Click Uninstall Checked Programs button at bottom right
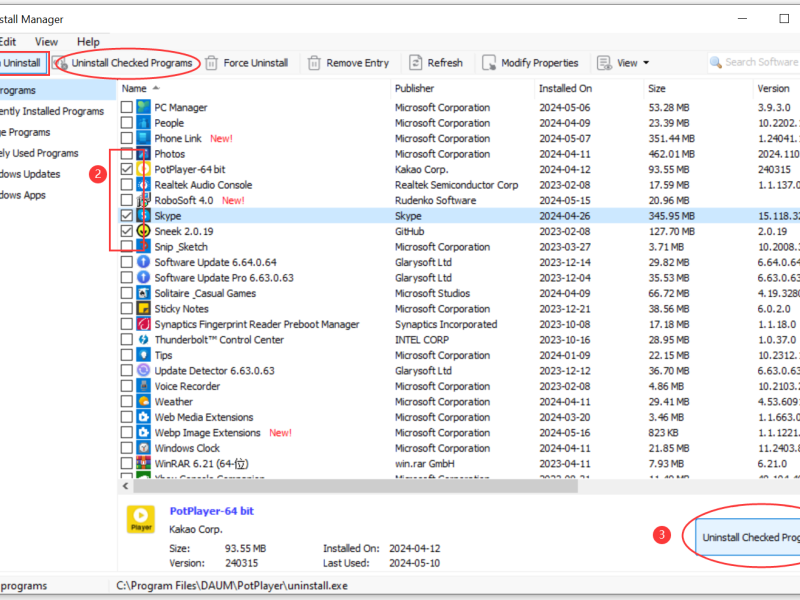Image resolution: width=800 pixels, height=600 pixels. pyautogui.click(x=748, y=537)
